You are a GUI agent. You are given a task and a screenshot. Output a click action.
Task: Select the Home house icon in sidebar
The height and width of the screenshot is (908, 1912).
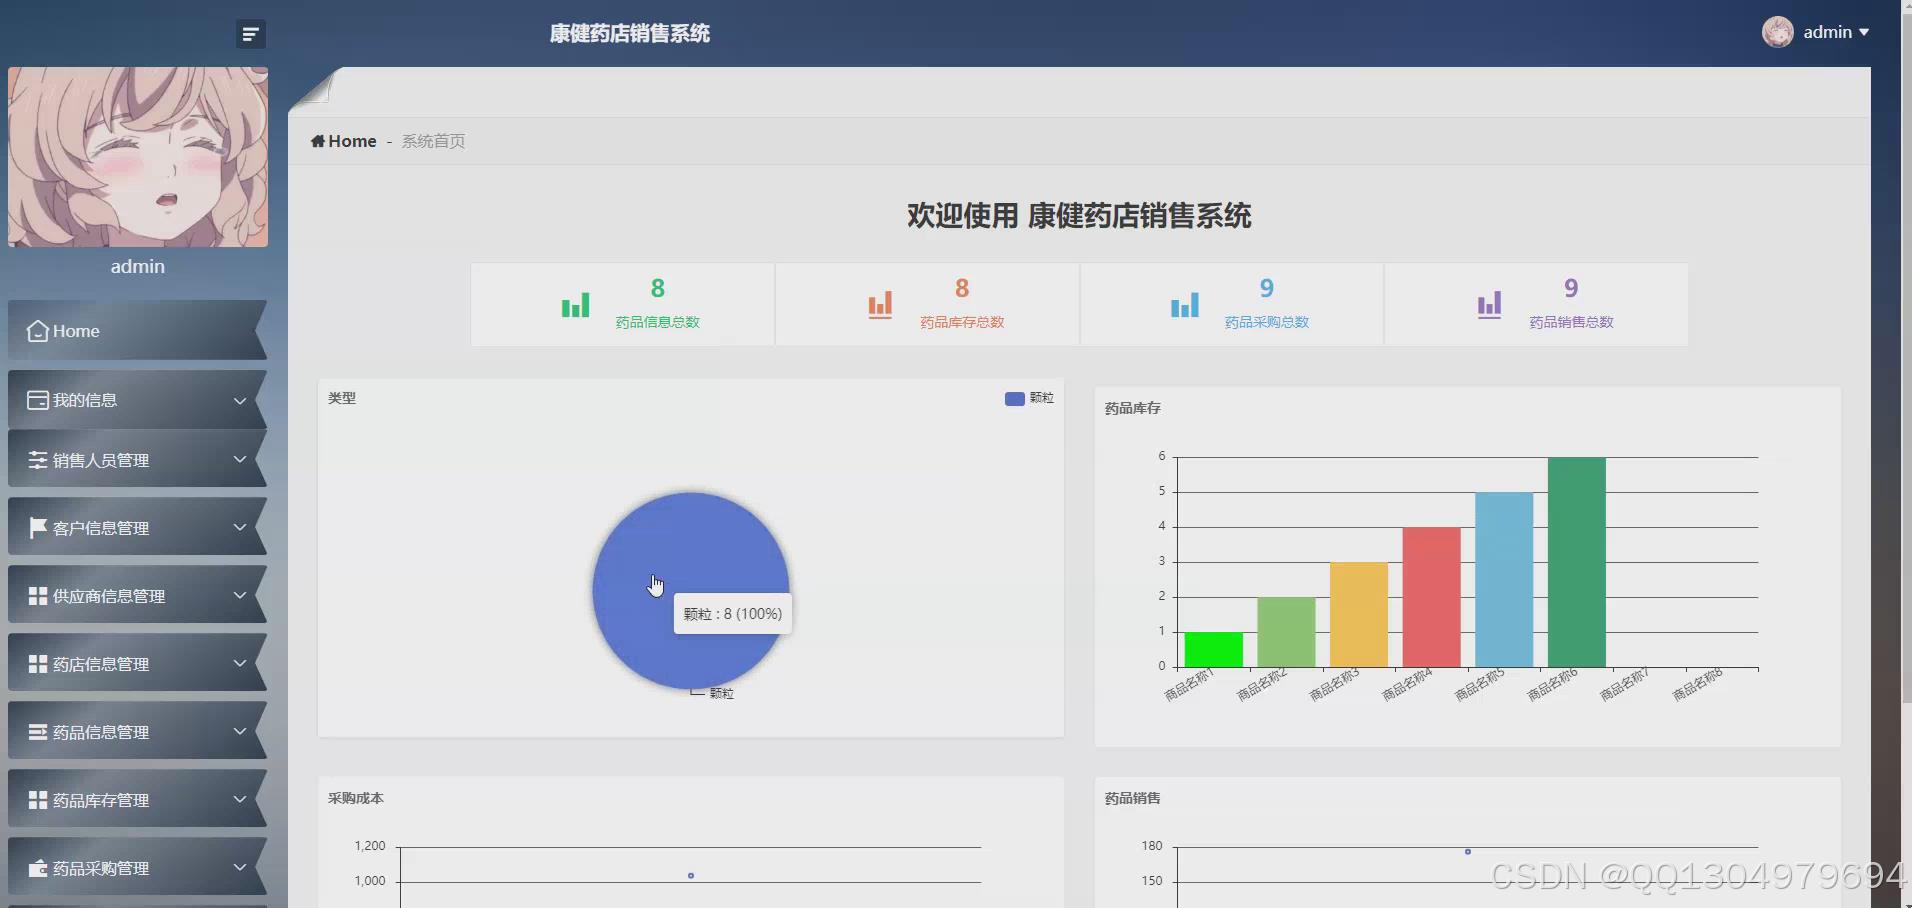pyautogui.click(x=36, y=331)
